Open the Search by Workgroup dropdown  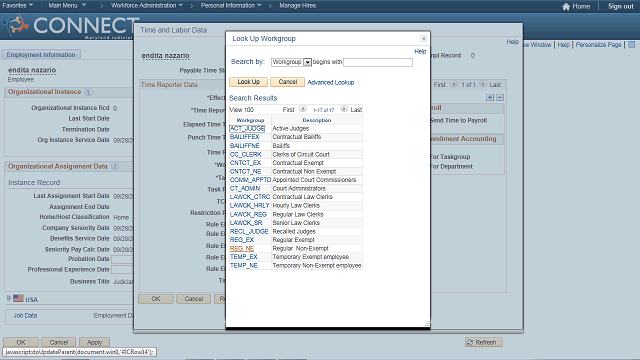(x=307, y=62)
